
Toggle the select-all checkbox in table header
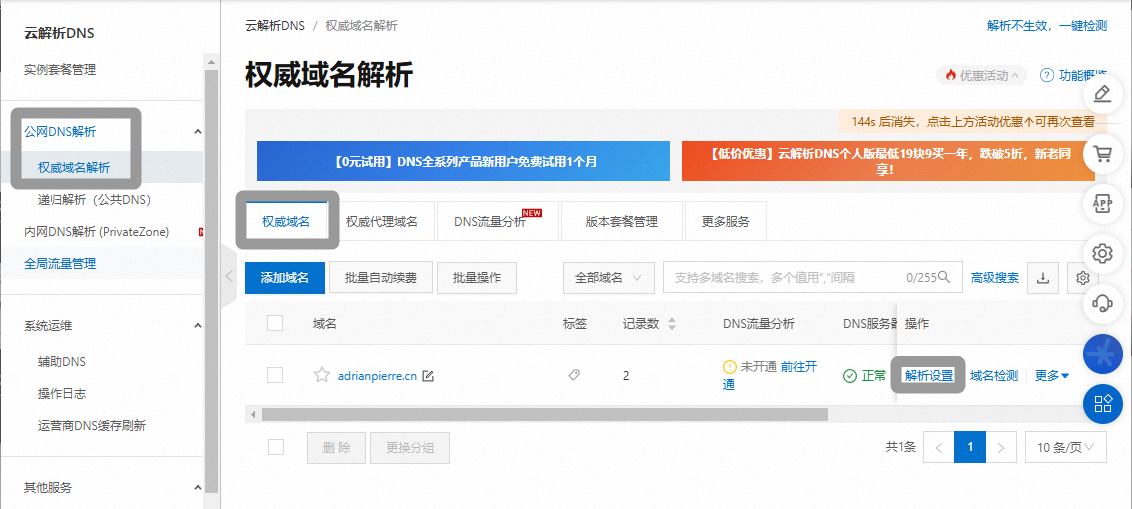pyautogui.click(x=275, y=323)
